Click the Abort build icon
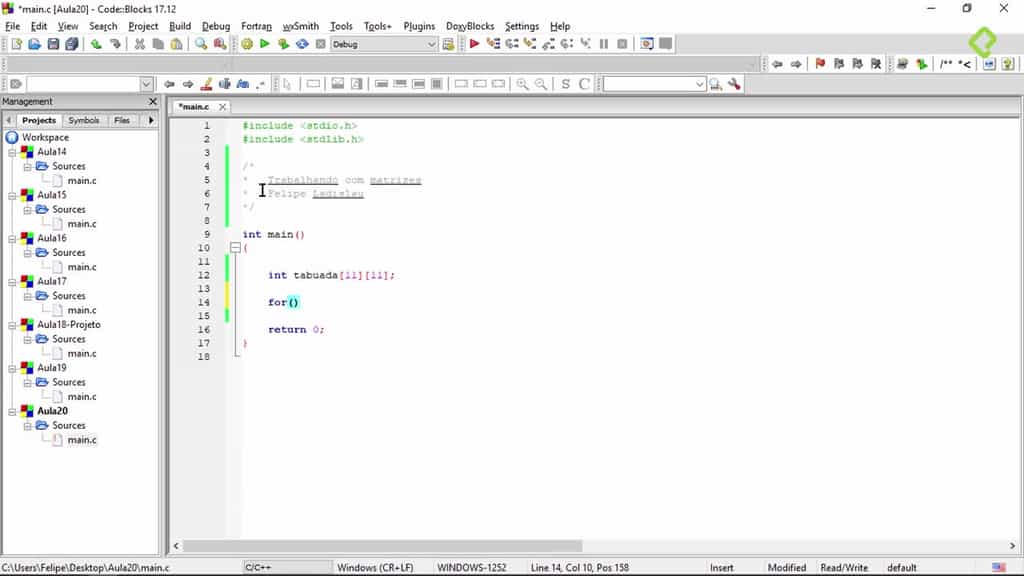 [x=321, y=44]
